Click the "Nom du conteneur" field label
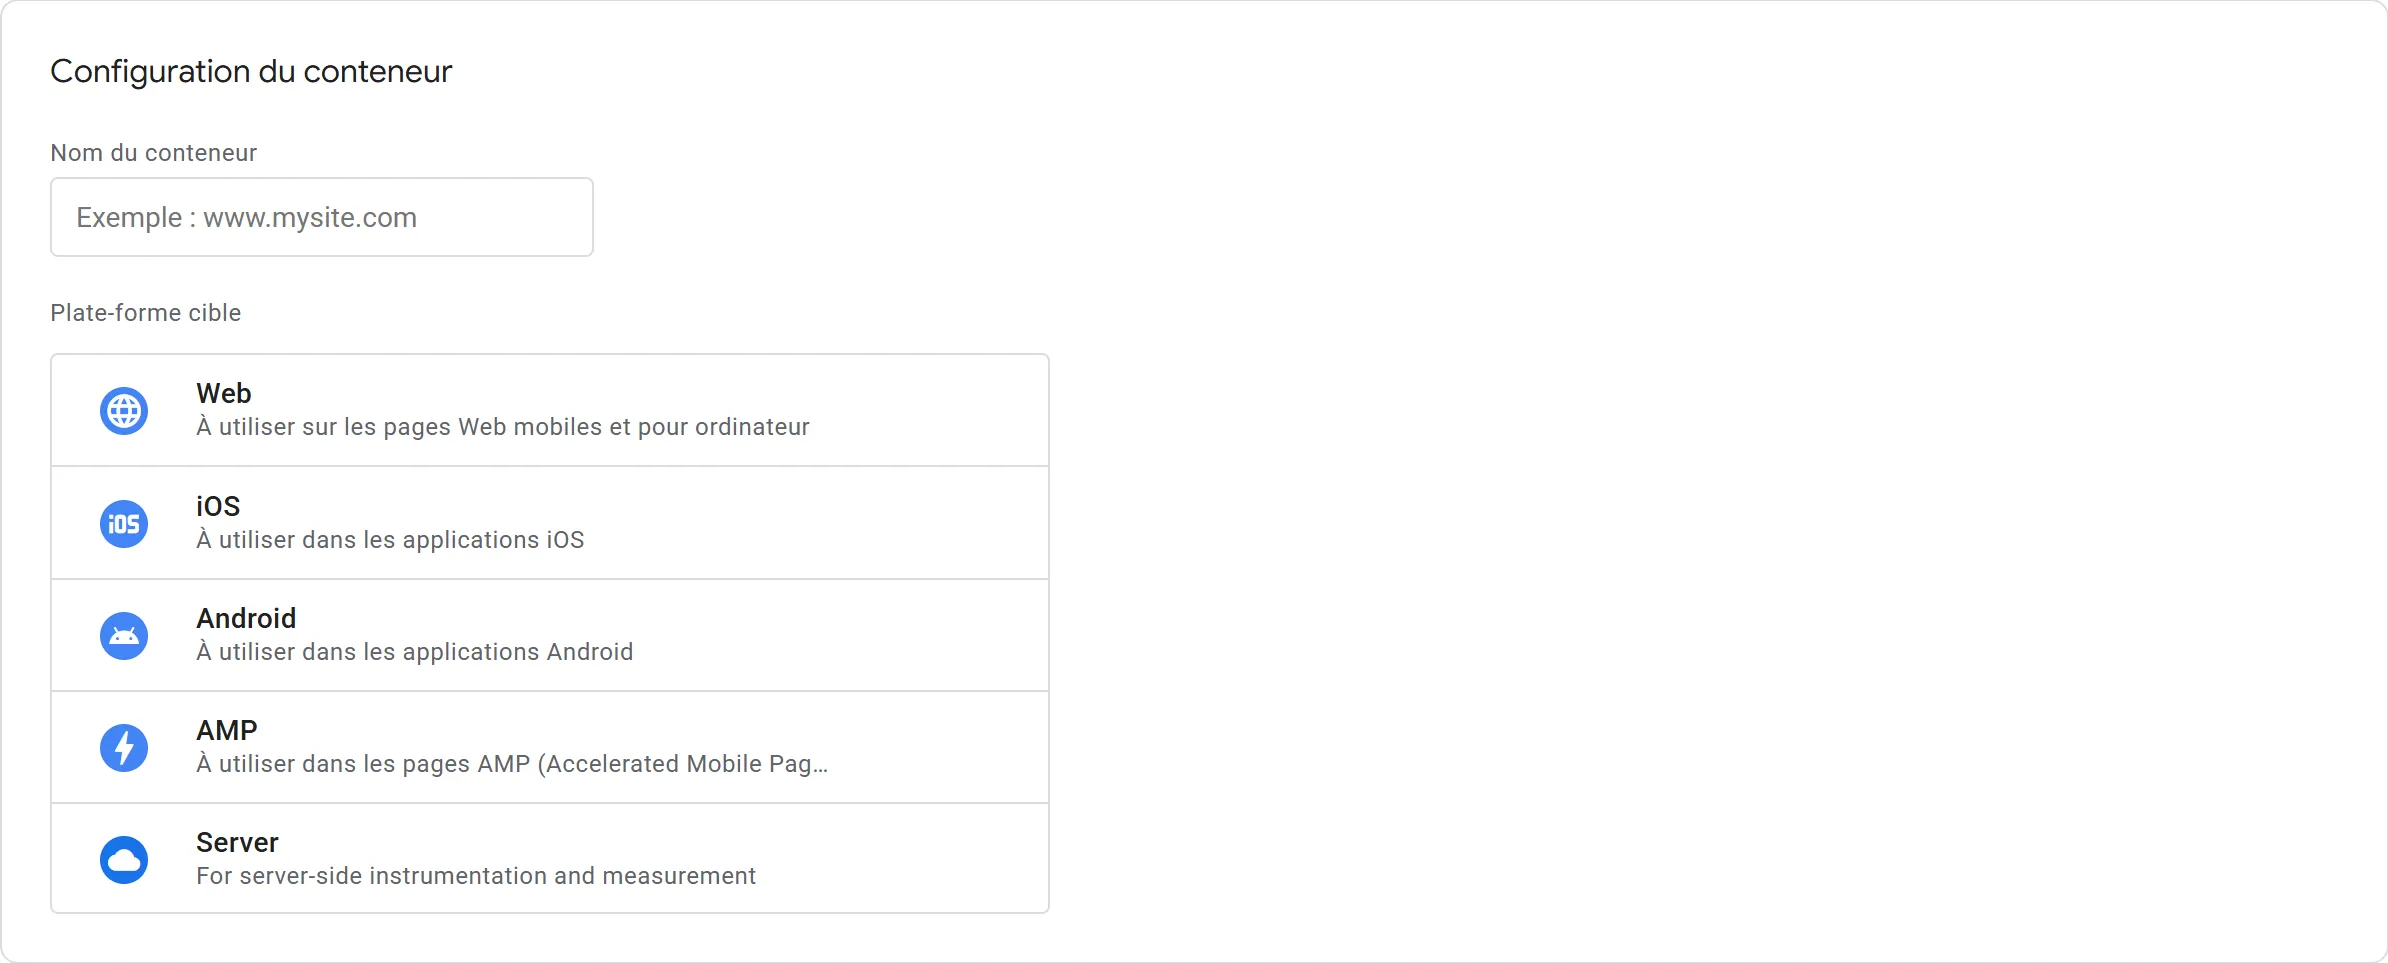2388x963 pixels. [x=154, y=153]
